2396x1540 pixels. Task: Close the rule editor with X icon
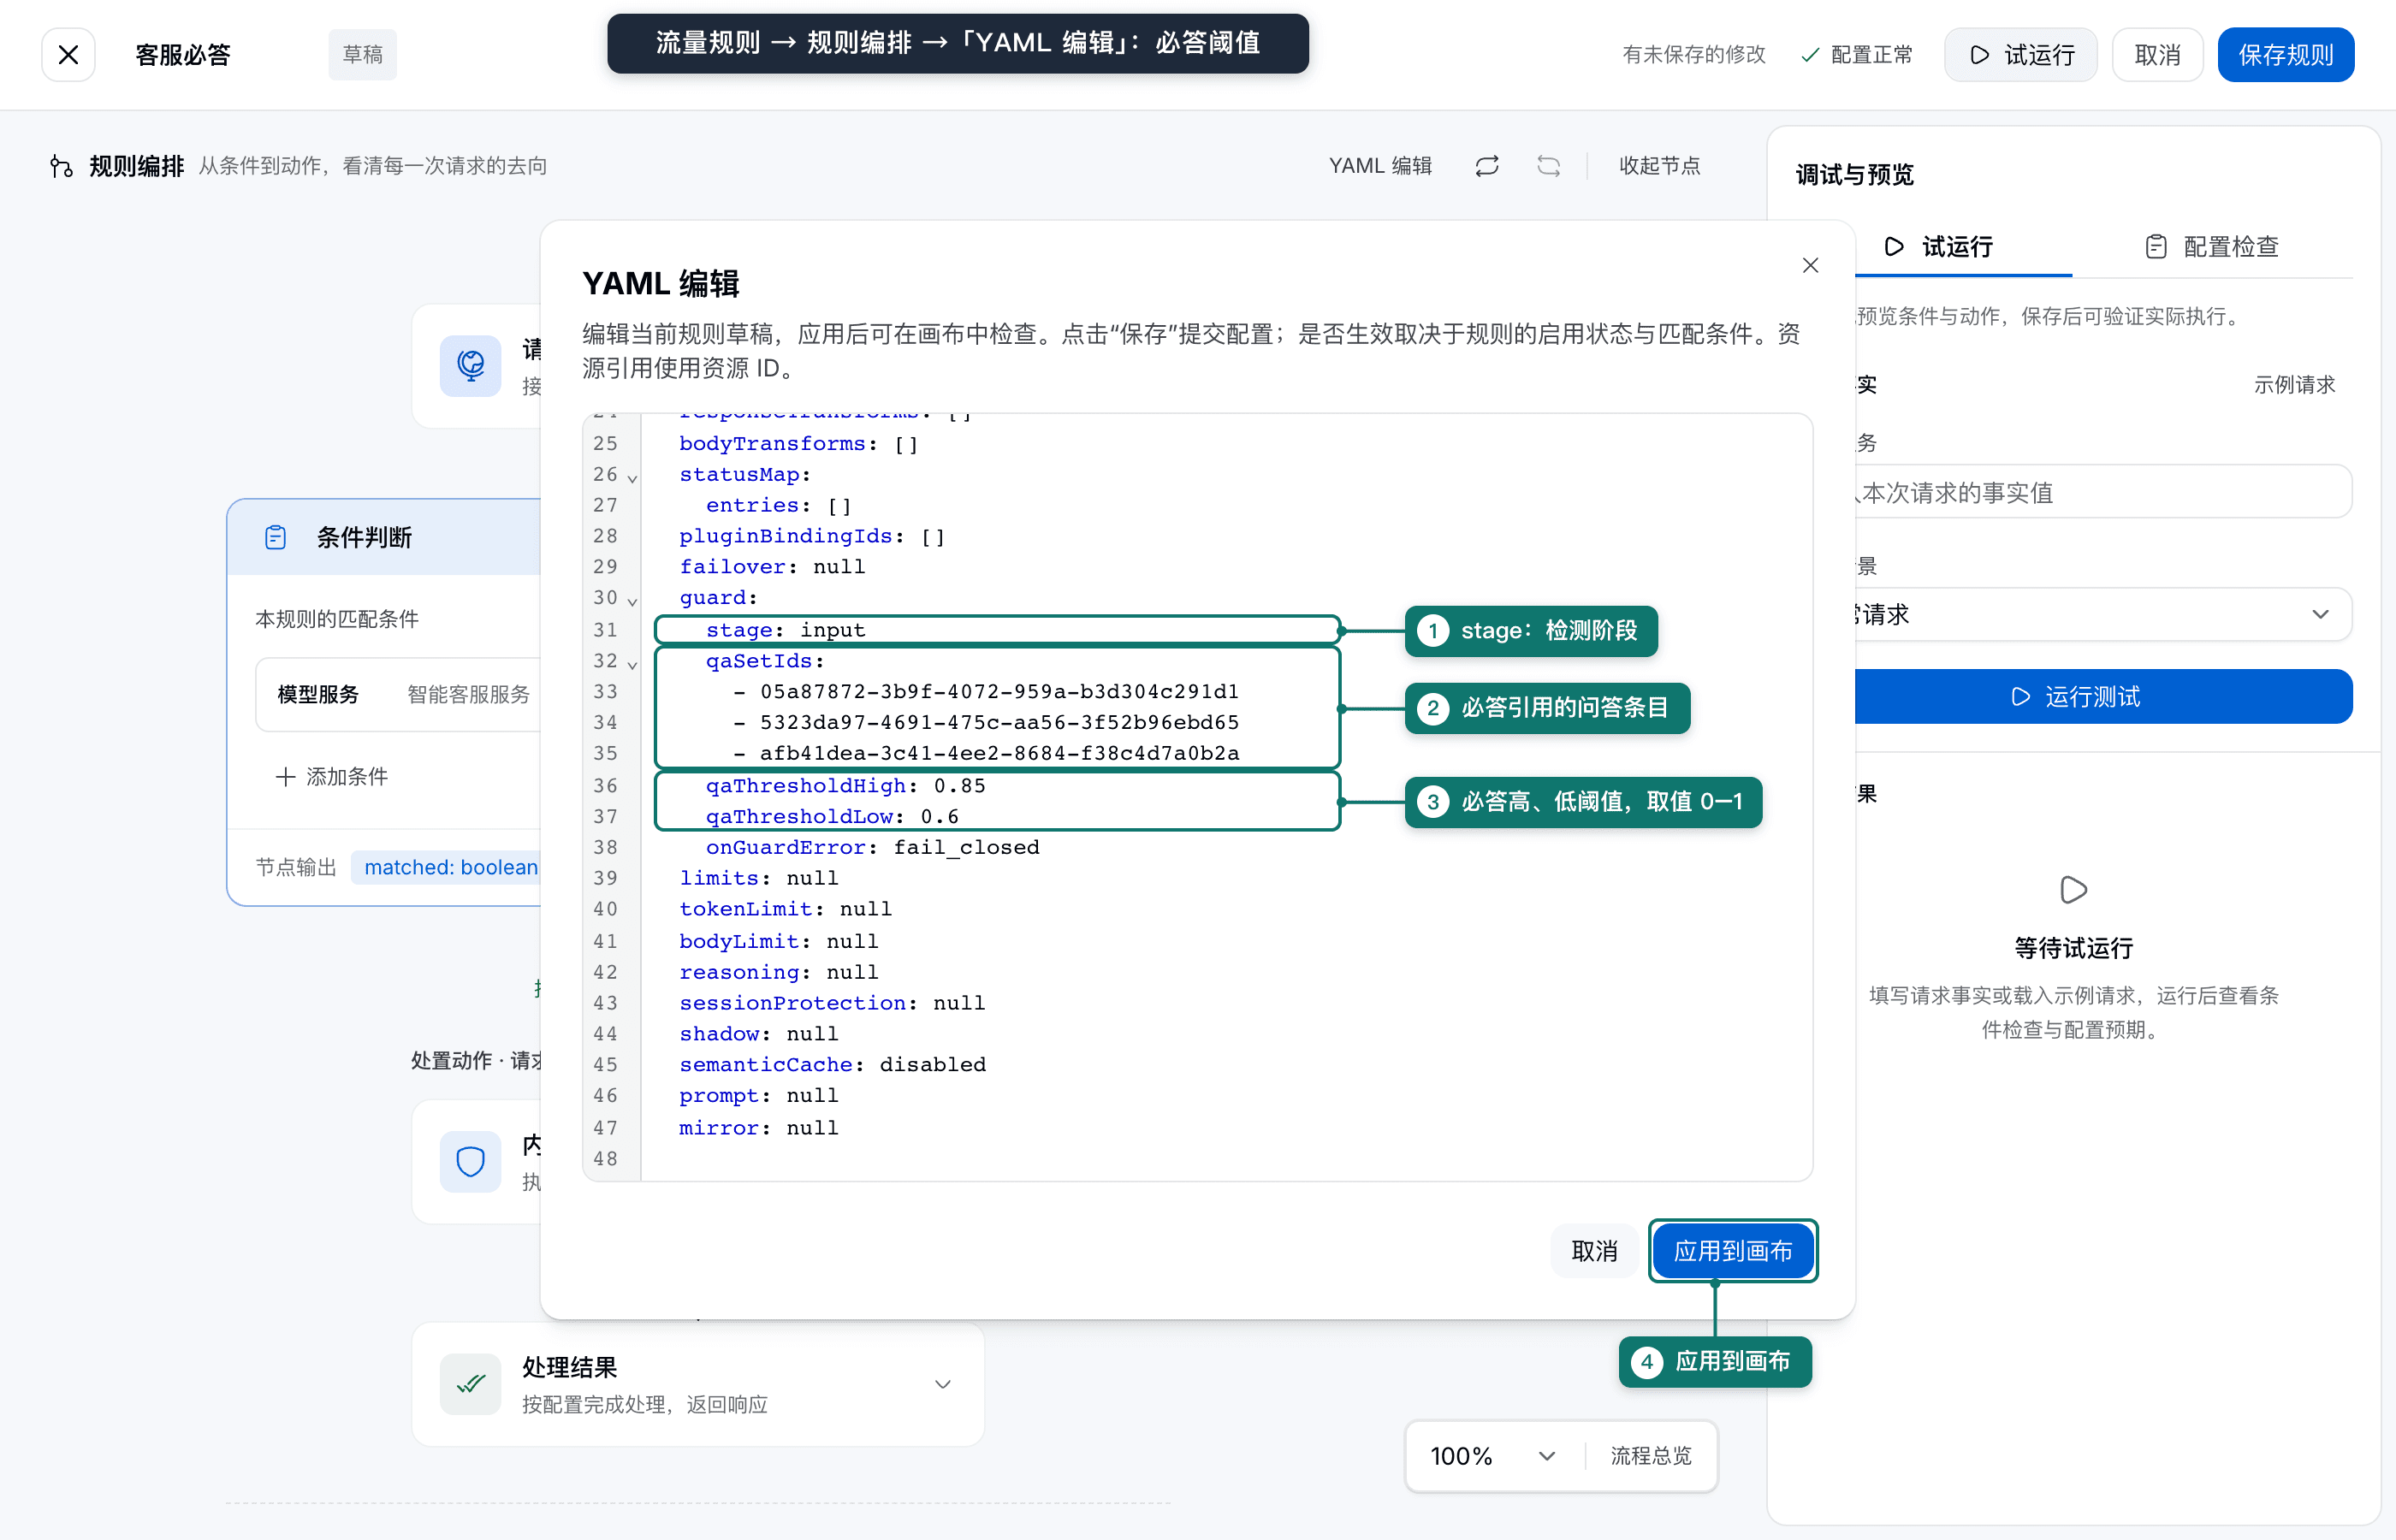click(x=68, y=54)
